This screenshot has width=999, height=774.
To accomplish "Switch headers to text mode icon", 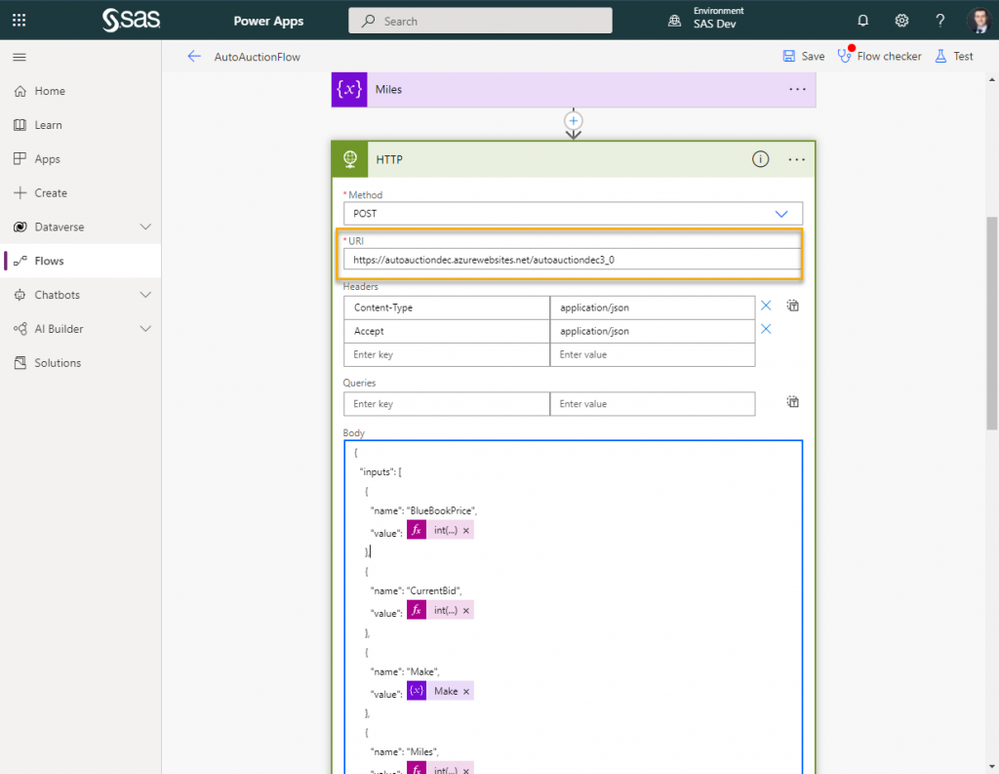I will [x=793, y=306].
